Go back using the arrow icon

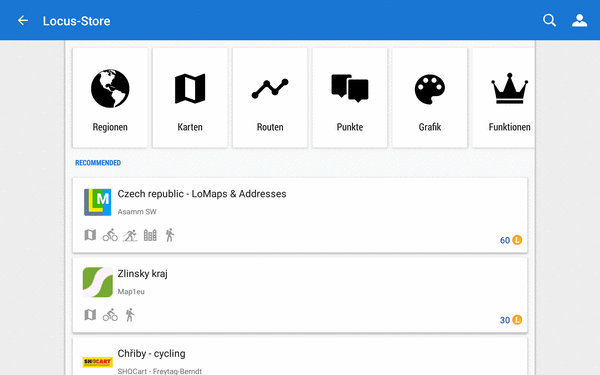pos(23,20)
